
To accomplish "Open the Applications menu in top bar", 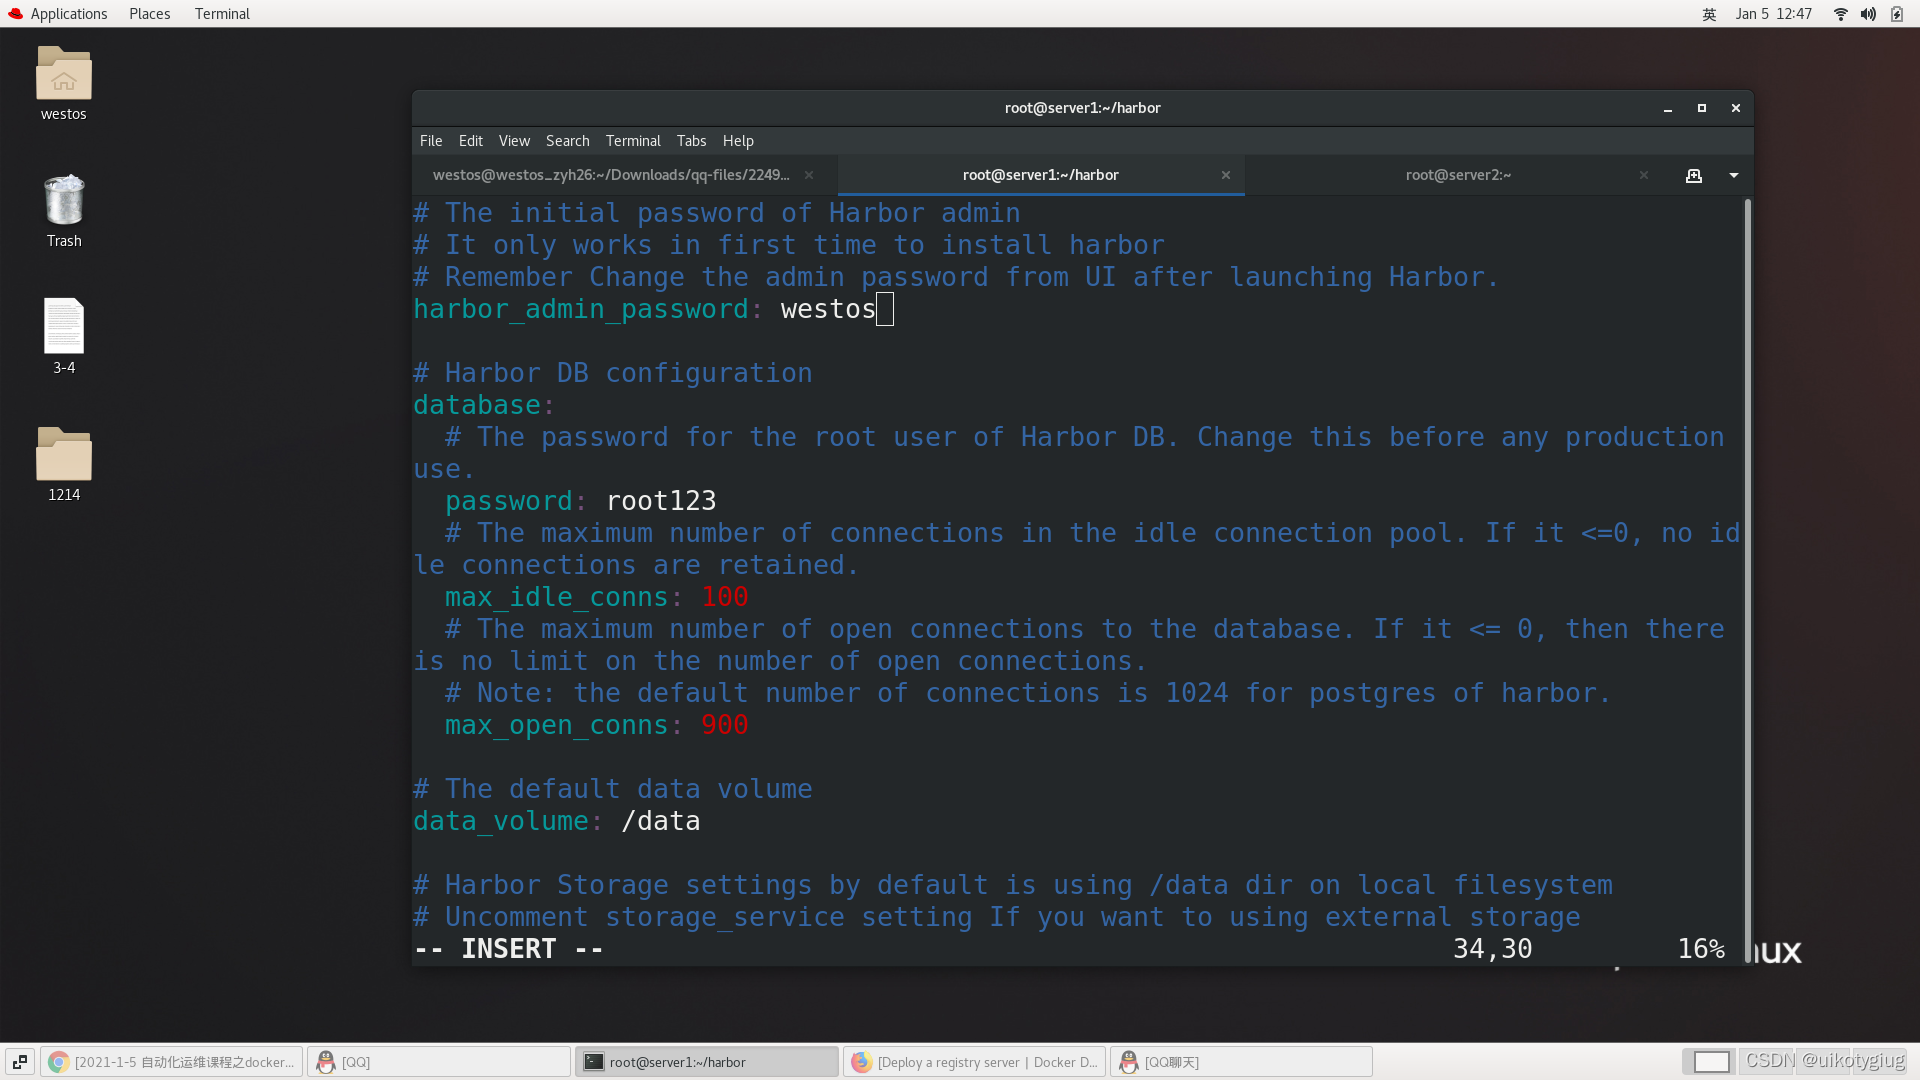I will coord(57,14).
